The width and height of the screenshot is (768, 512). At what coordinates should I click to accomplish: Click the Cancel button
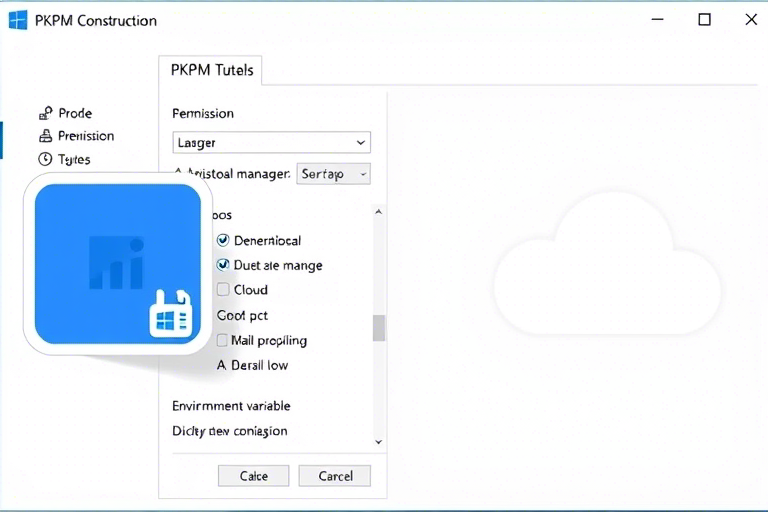tap(335, 476)
